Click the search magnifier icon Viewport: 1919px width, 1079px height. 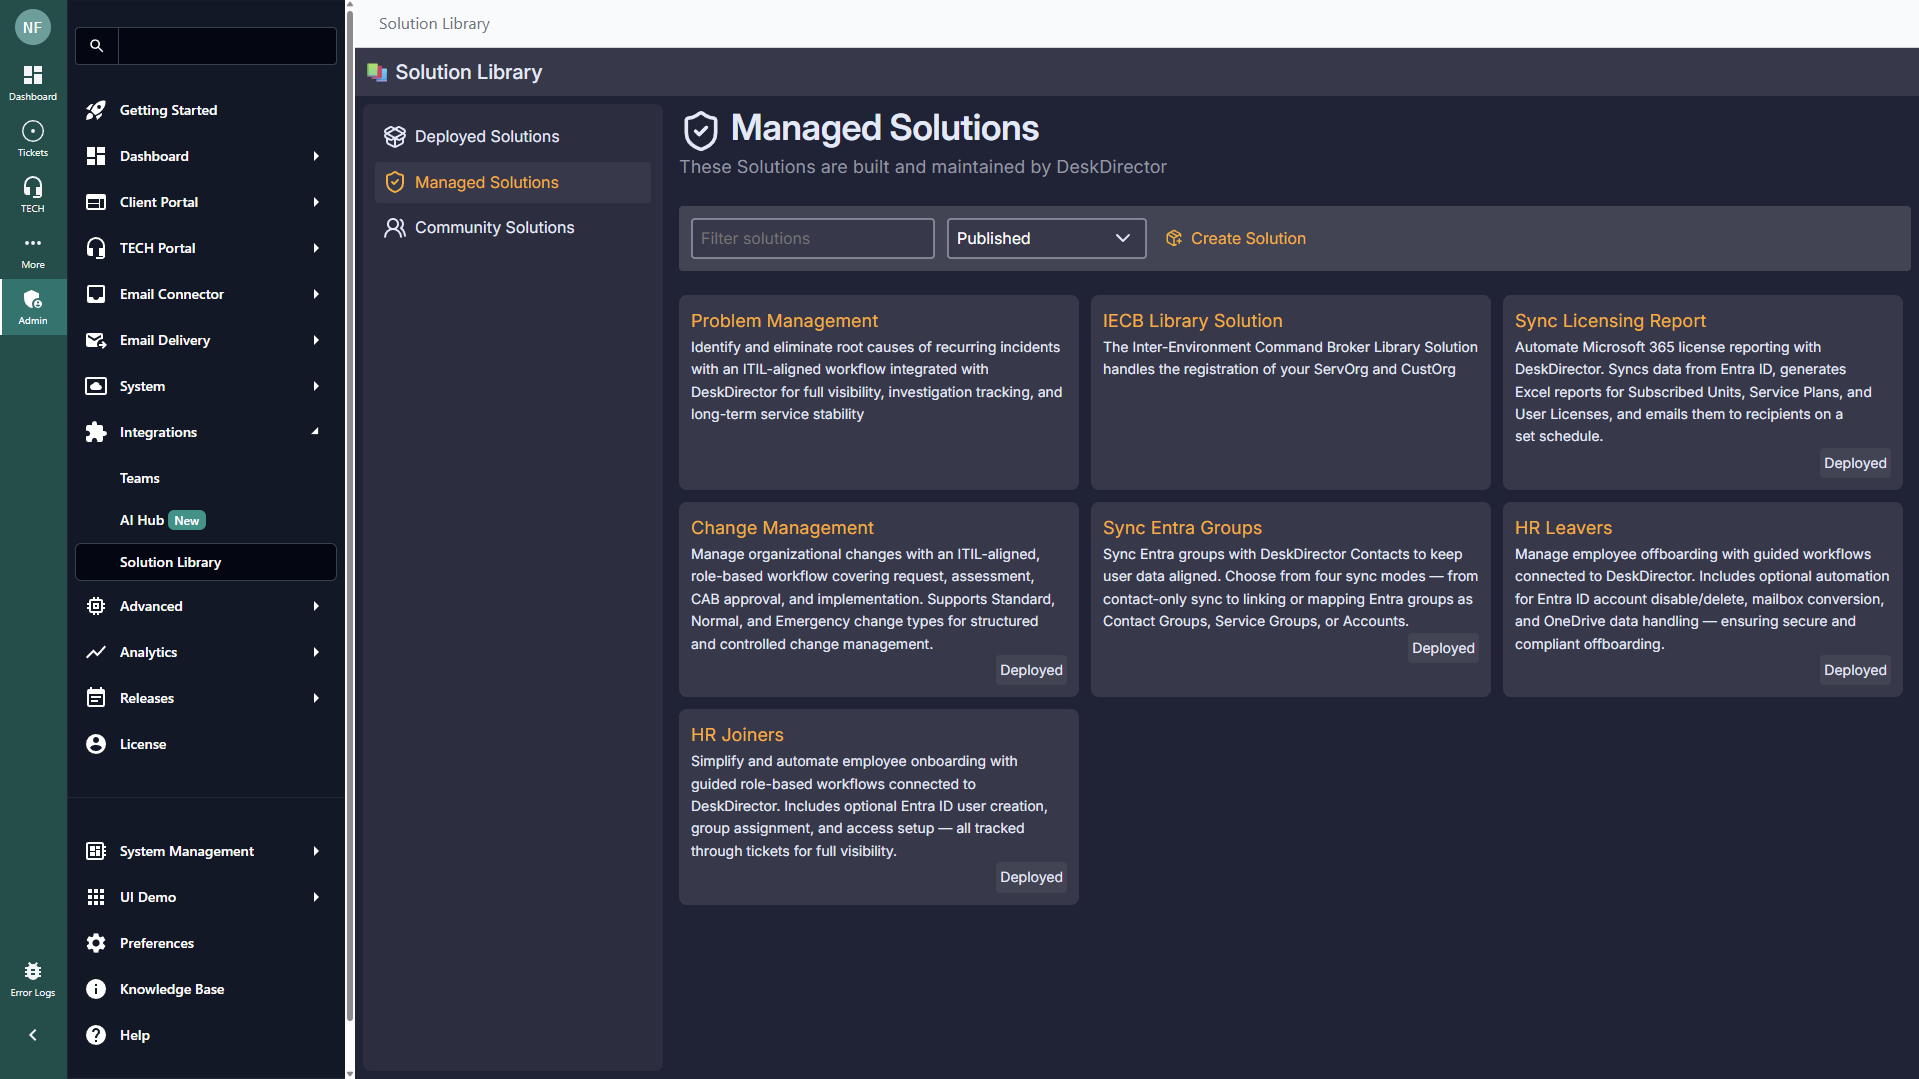pos(97,46)
